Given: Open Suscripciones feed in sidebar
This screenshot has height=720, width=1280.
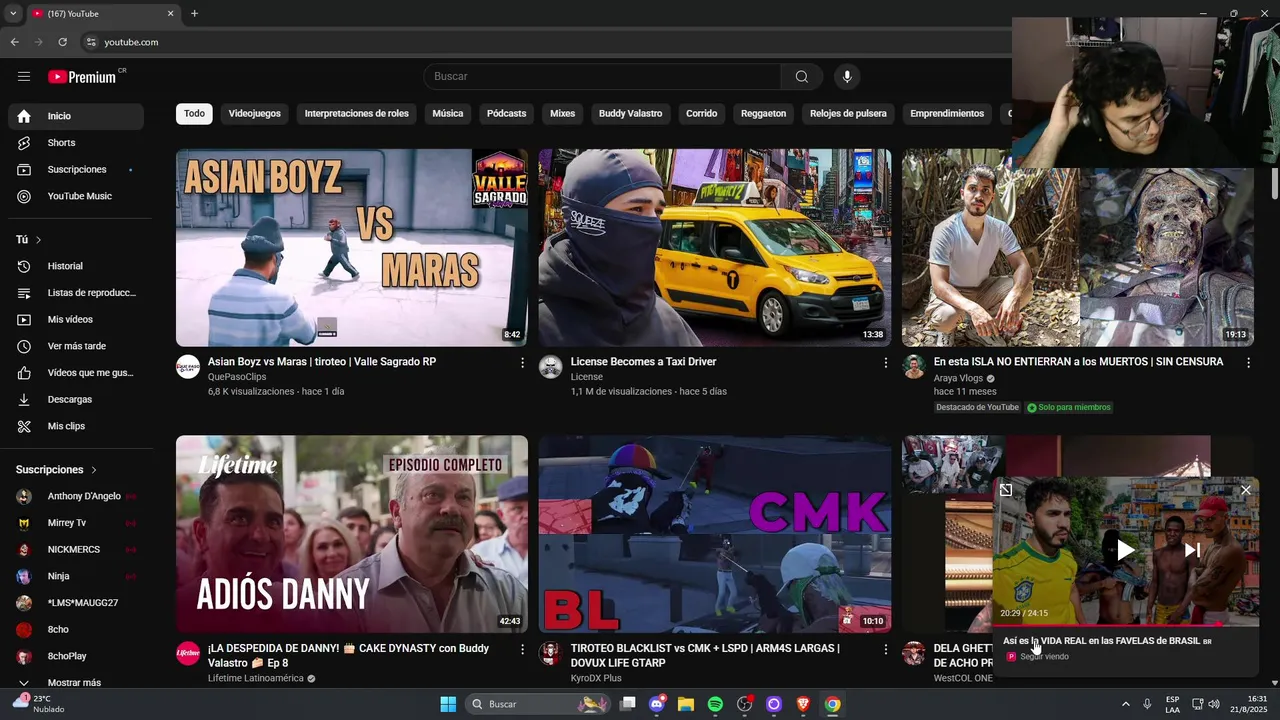Looking at the screenshot, I should tap(76, 170).
